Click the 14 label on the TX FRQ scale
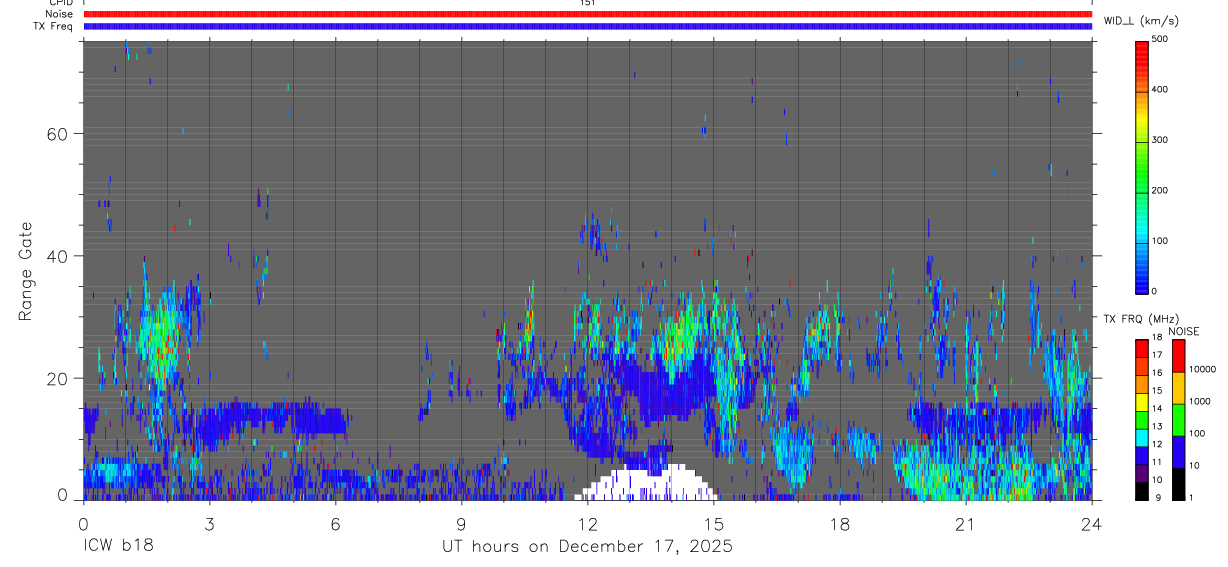 click(x=1157, y=408)
